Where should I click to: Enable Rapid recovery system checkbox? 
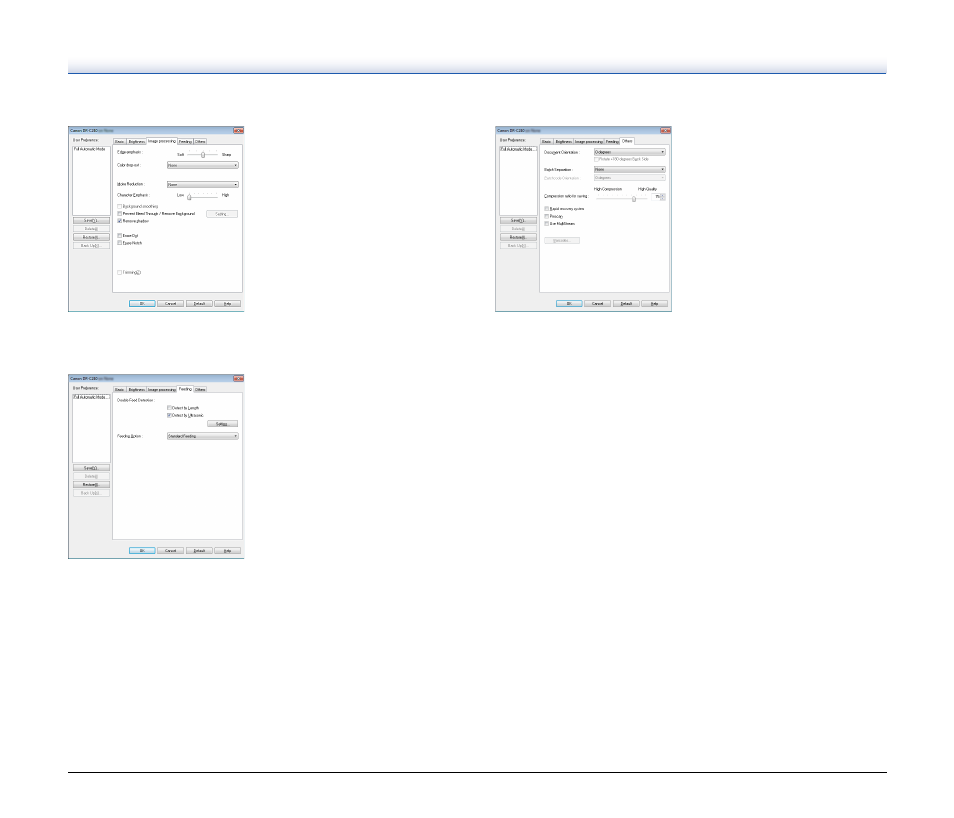[547, 208]
